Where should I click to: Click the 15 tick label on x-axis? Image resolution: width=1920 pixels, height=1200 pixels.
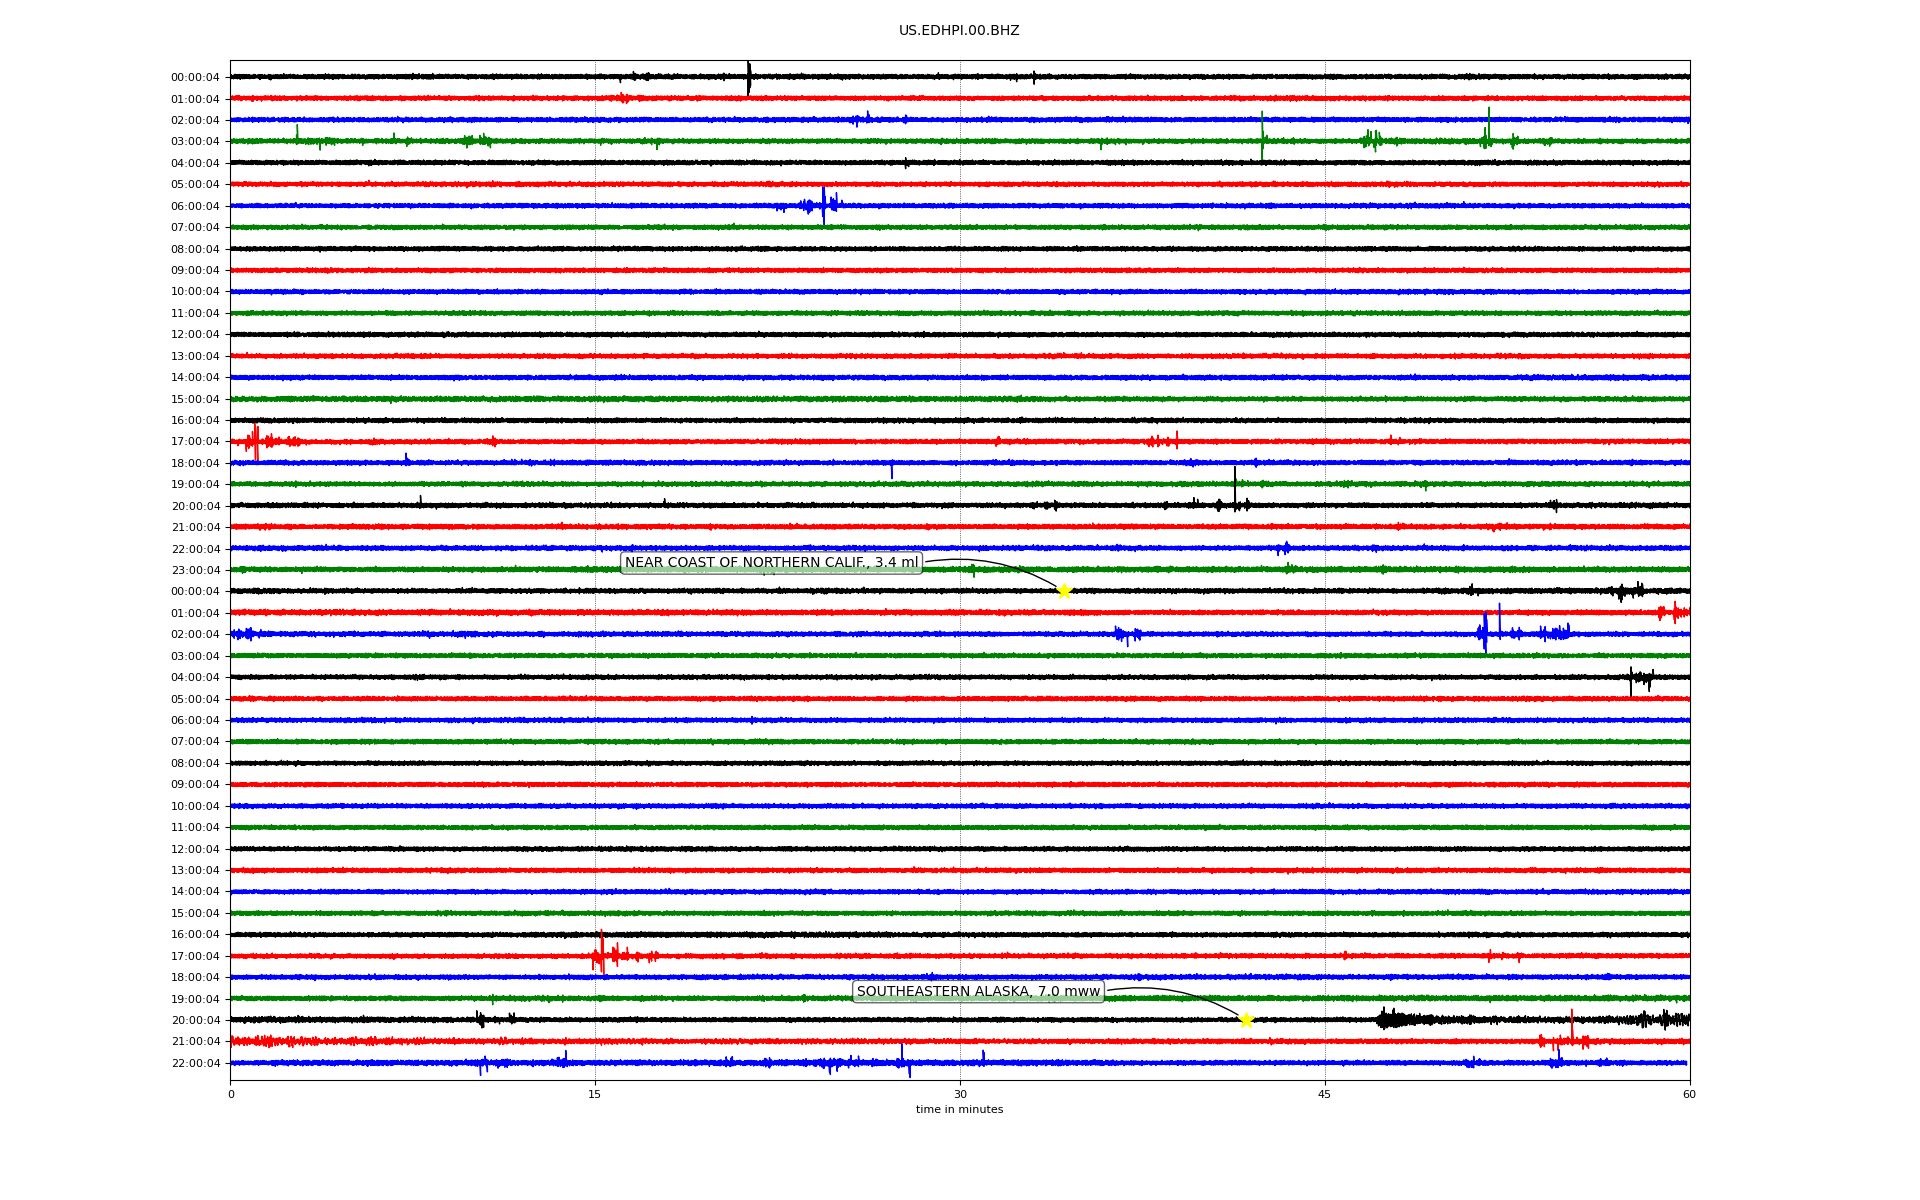point(595,1094)
